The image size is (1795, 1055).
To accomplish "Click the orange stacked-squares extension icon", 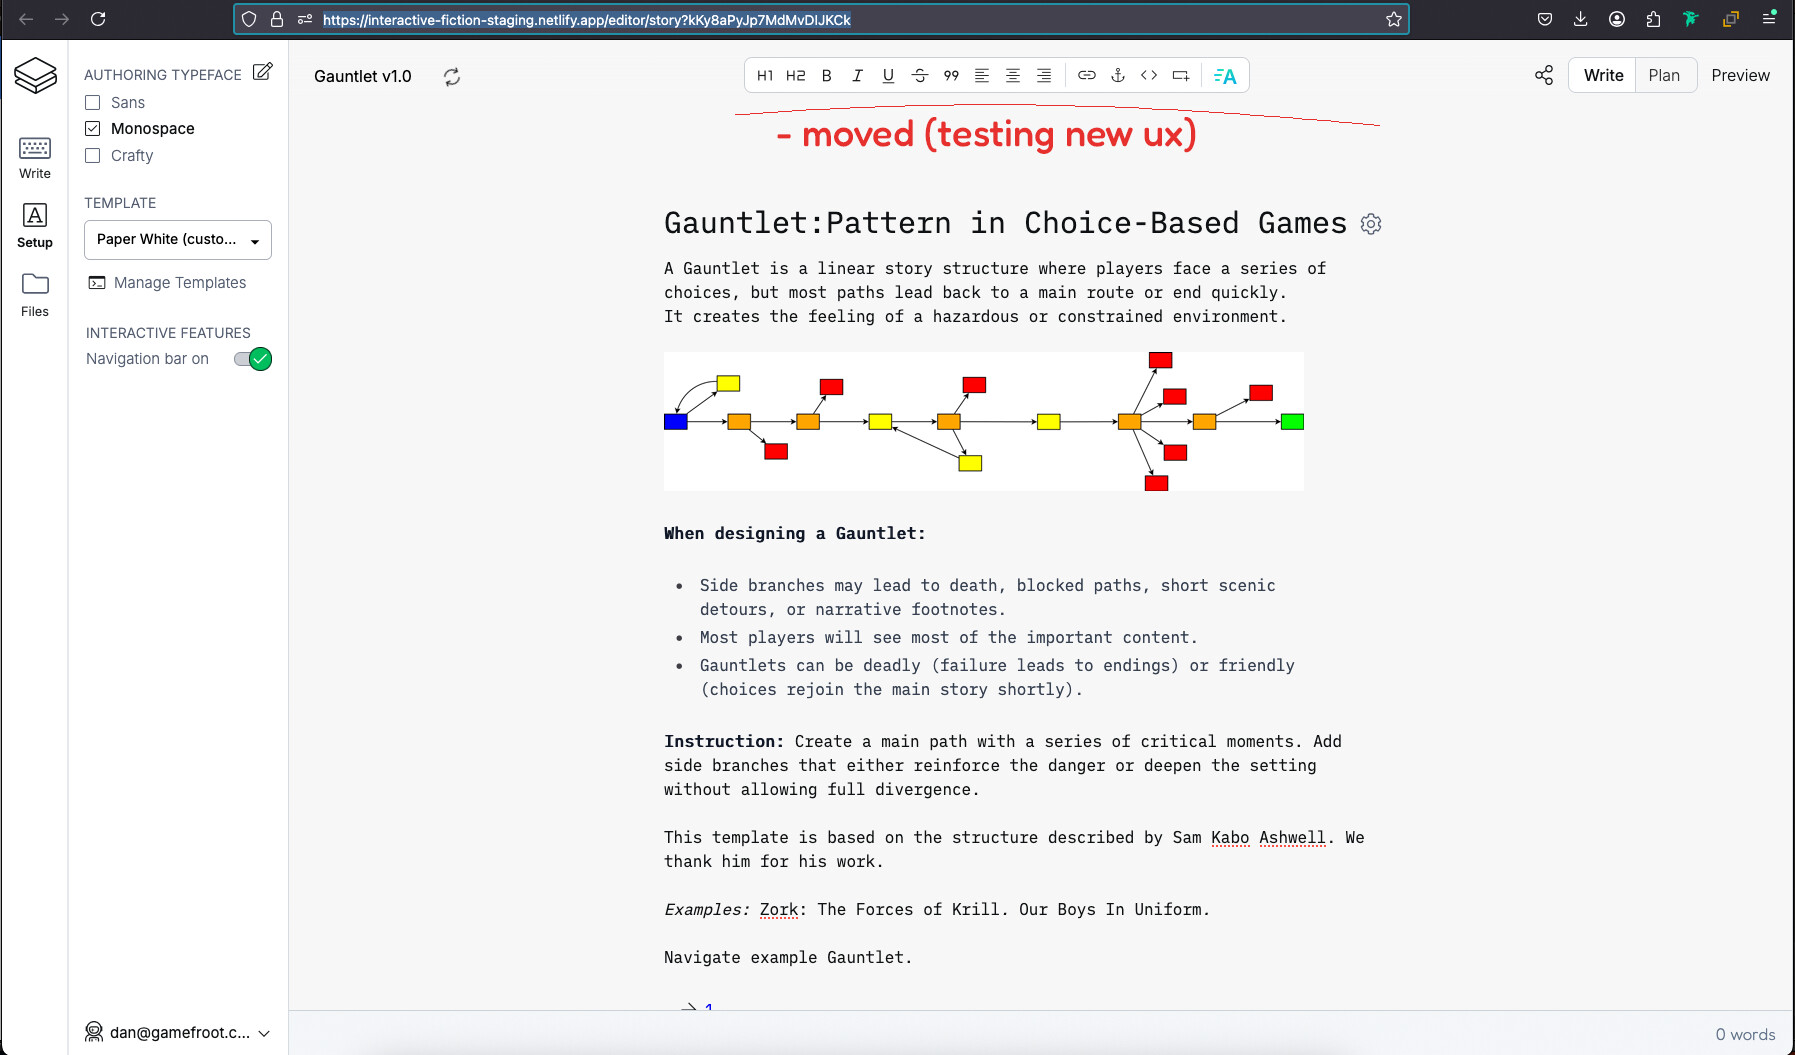I will click(x=1730, y=19).
